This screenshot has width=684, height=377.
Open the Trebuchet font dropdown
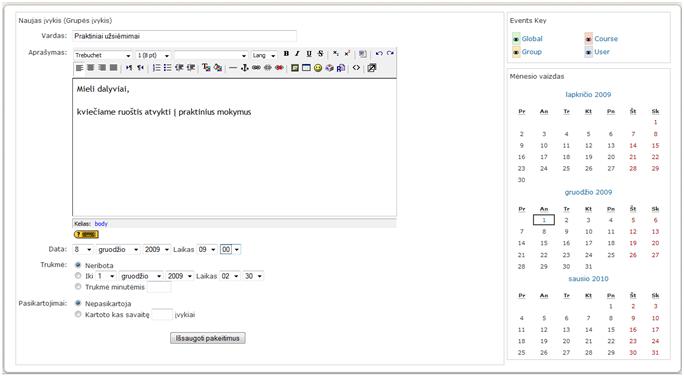point(103,55)
